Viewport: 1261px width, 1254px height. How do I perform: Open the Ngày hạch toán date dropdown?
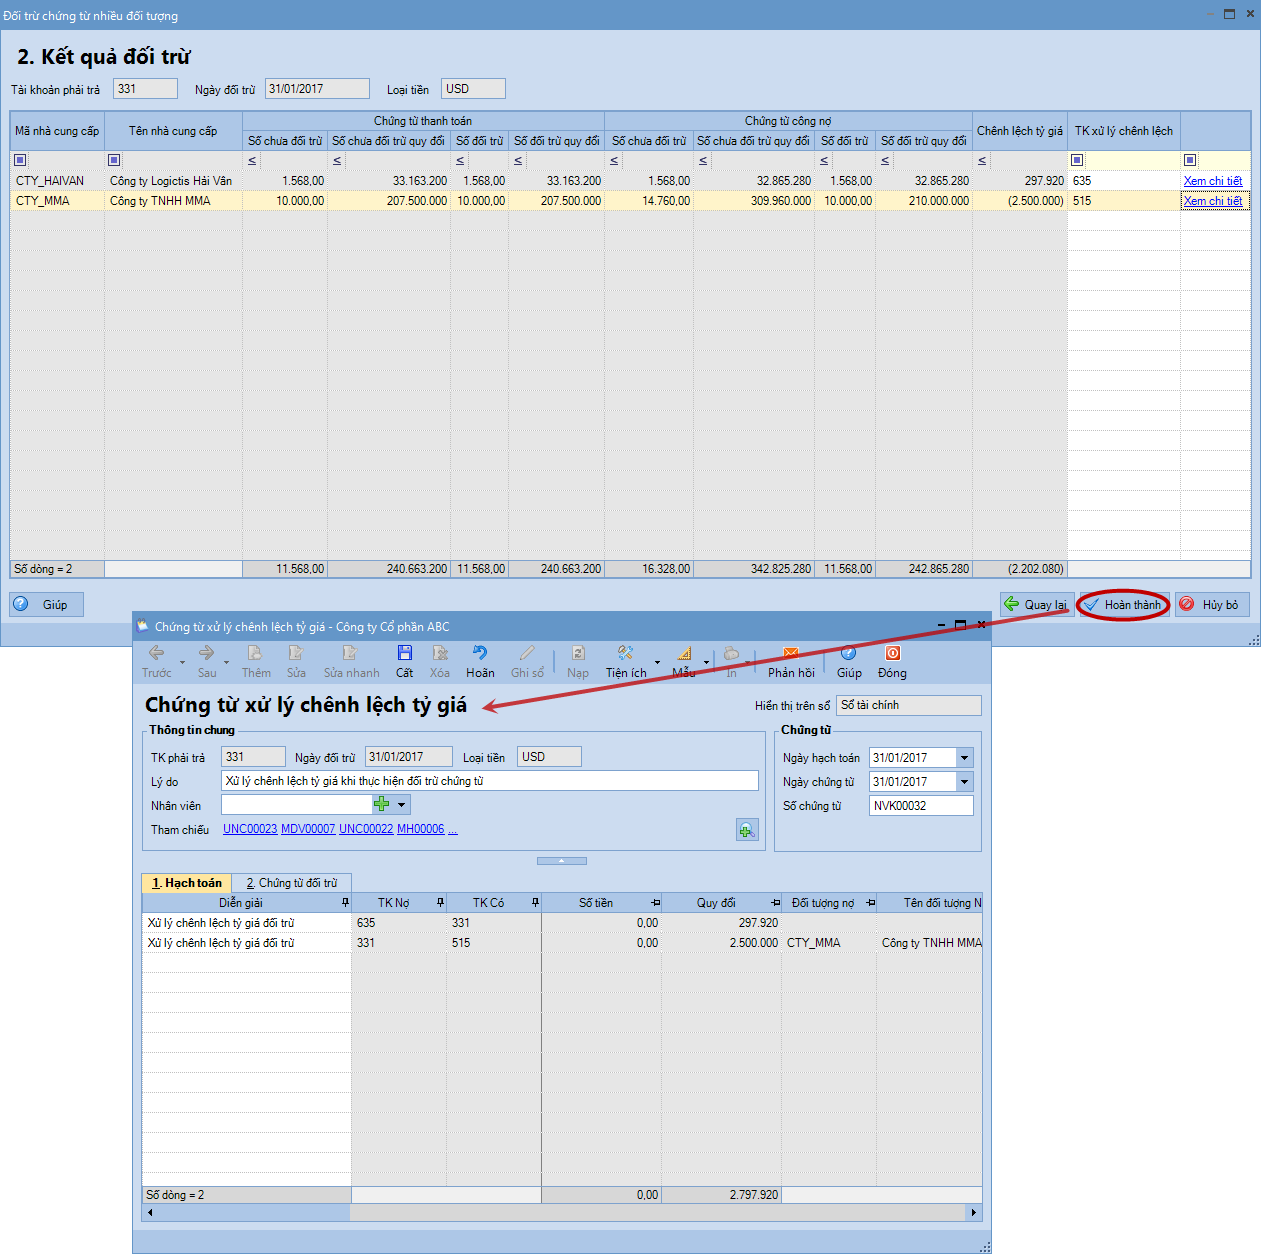(964, 758)
